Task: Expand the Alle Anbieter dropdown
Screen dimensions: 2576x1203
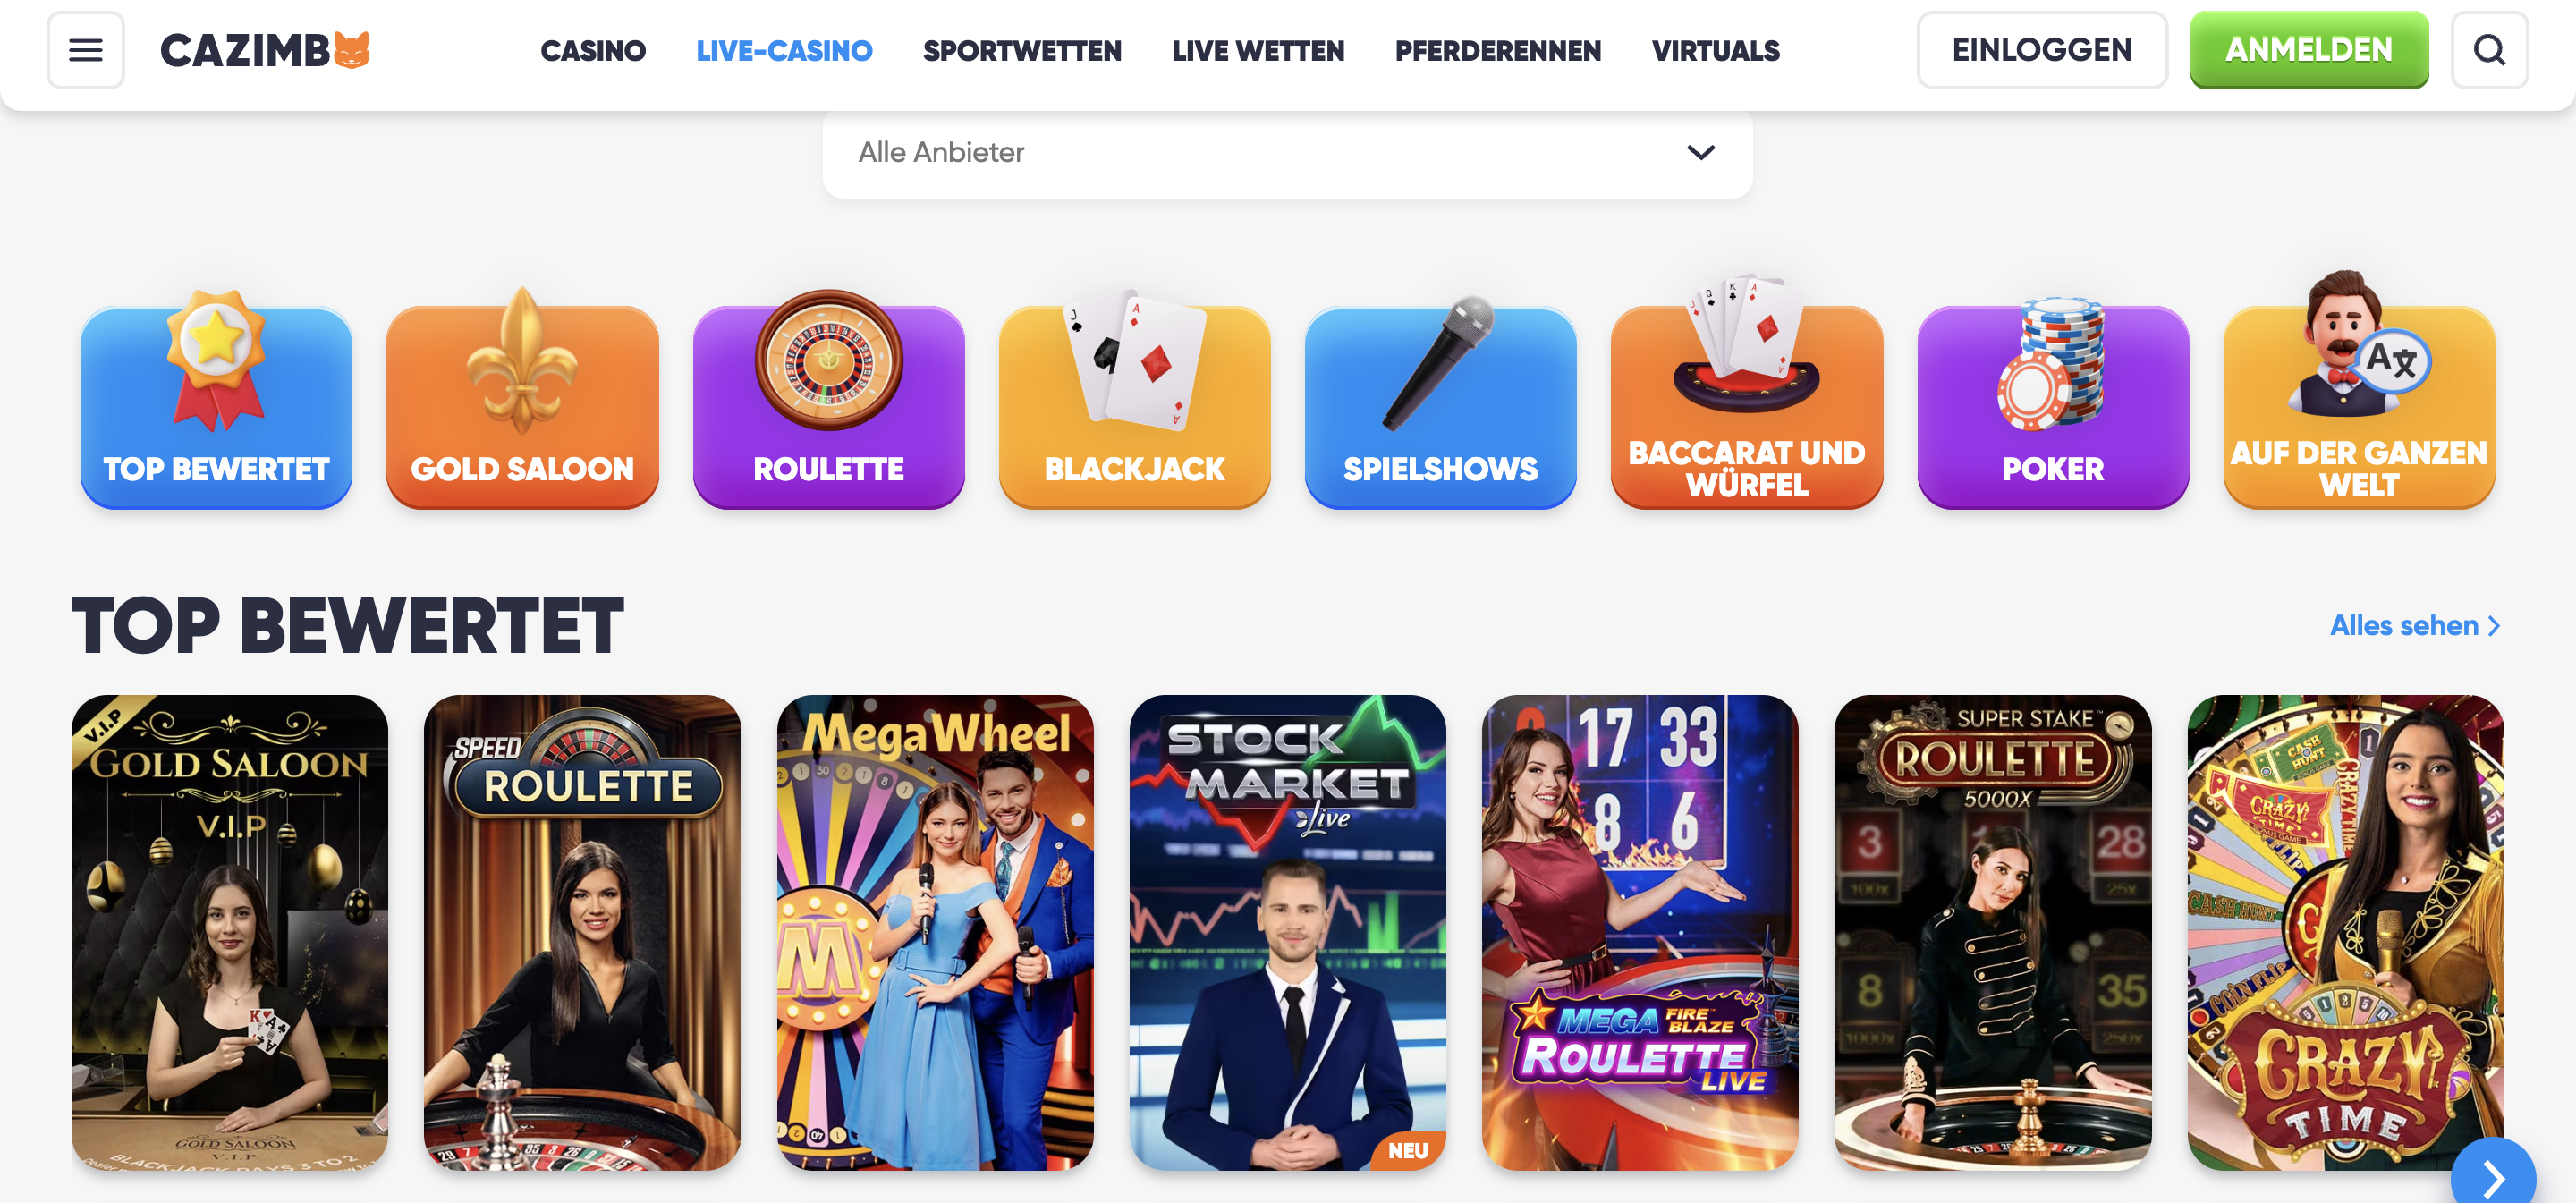Action: point(1287,152)
